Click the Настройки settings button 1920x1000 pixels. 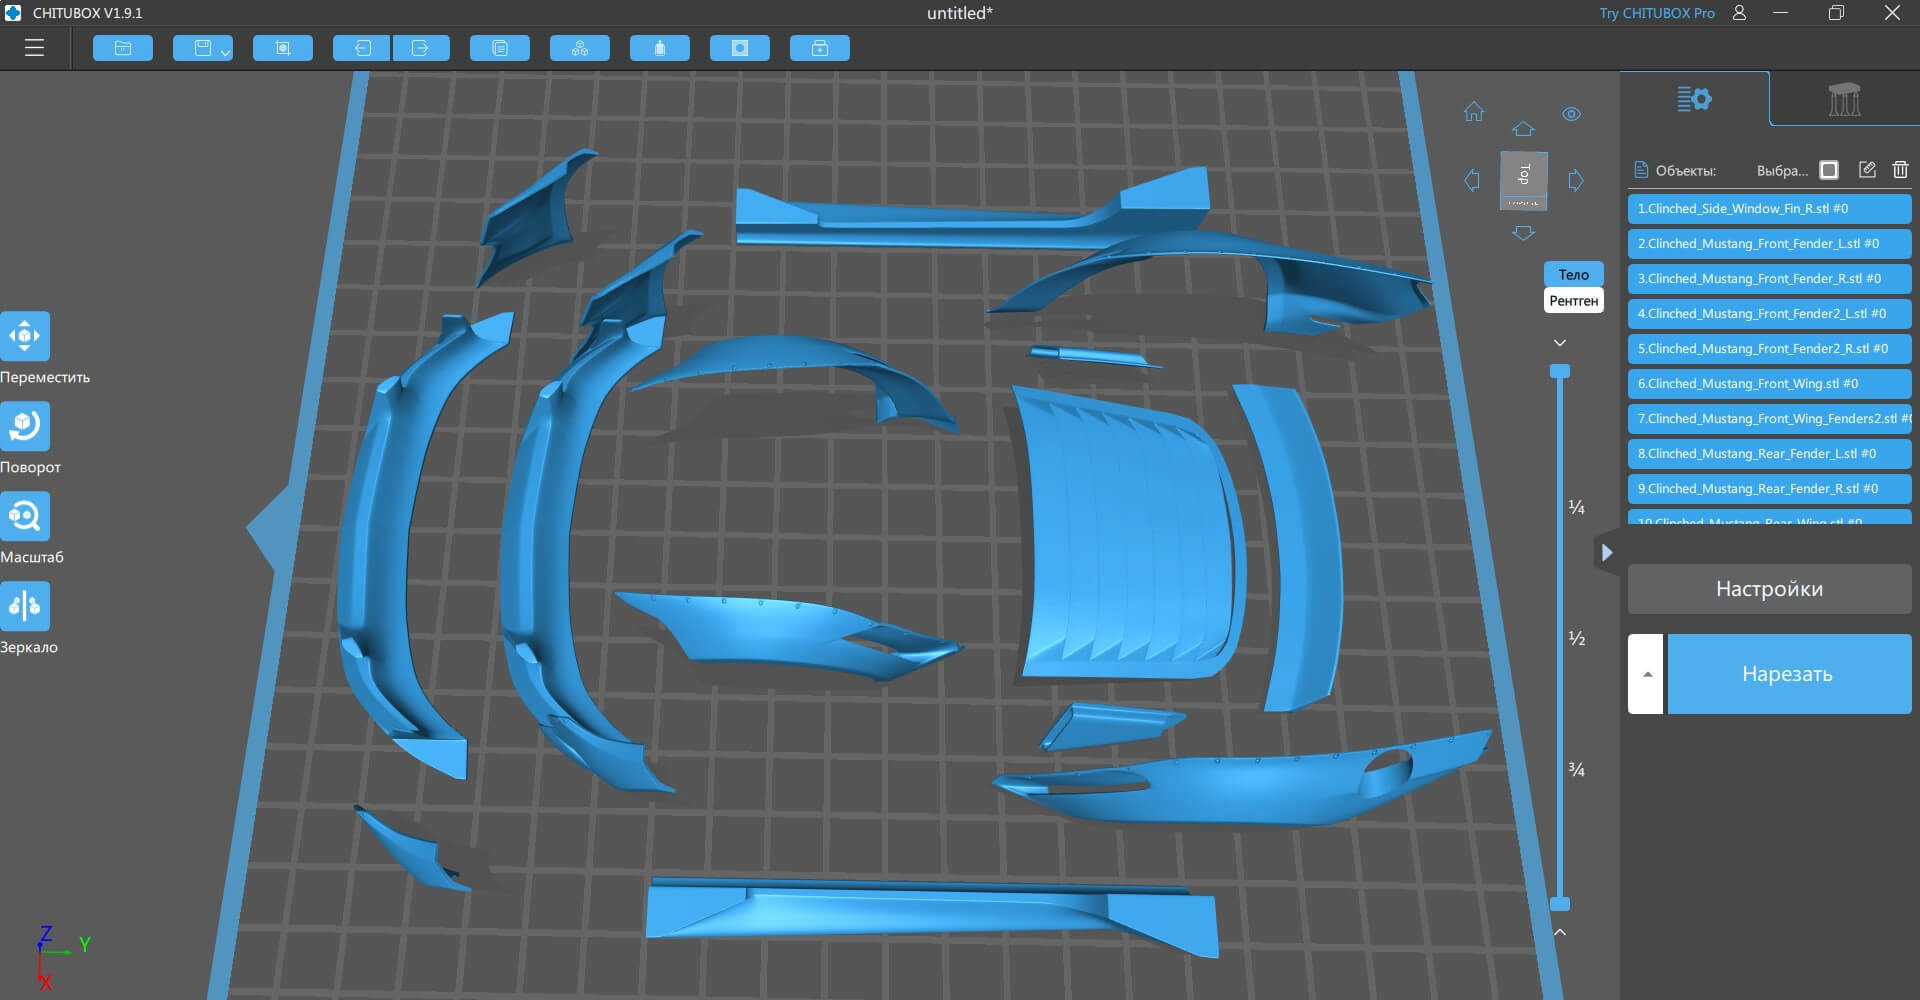[1769, 589]
